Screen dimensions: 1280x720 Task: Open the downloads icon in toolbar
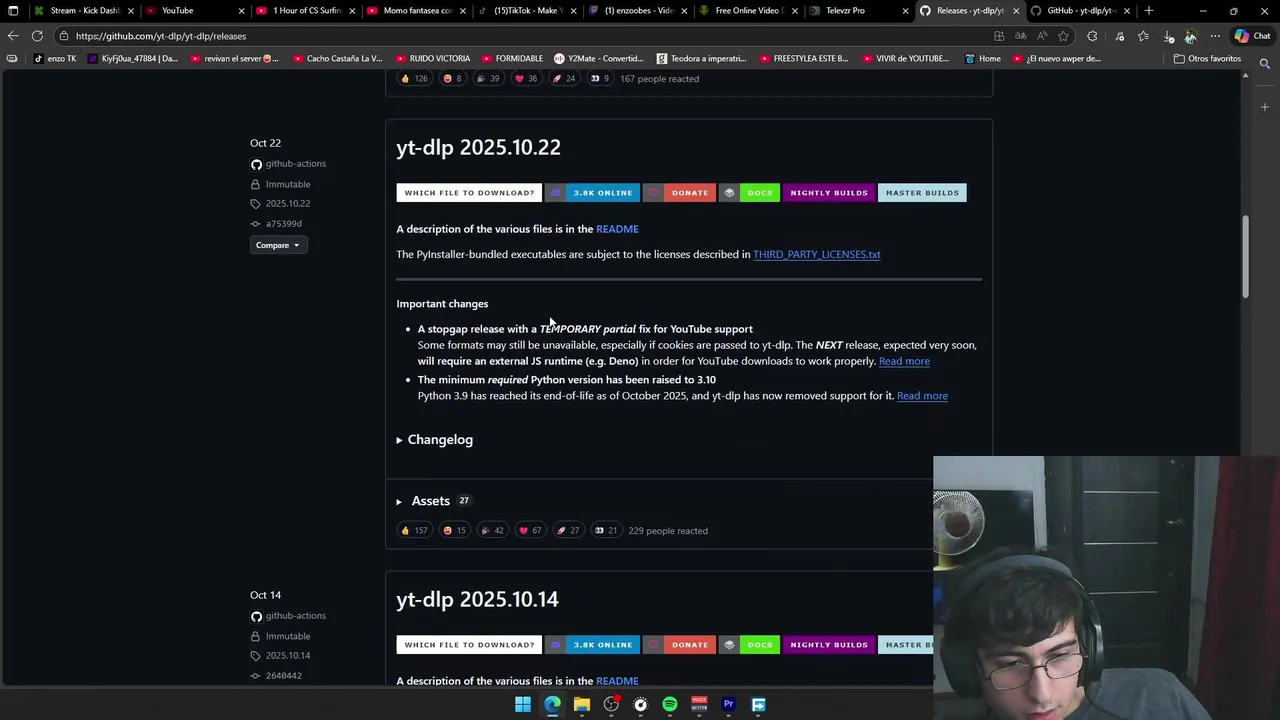[x=1168, y=36]
